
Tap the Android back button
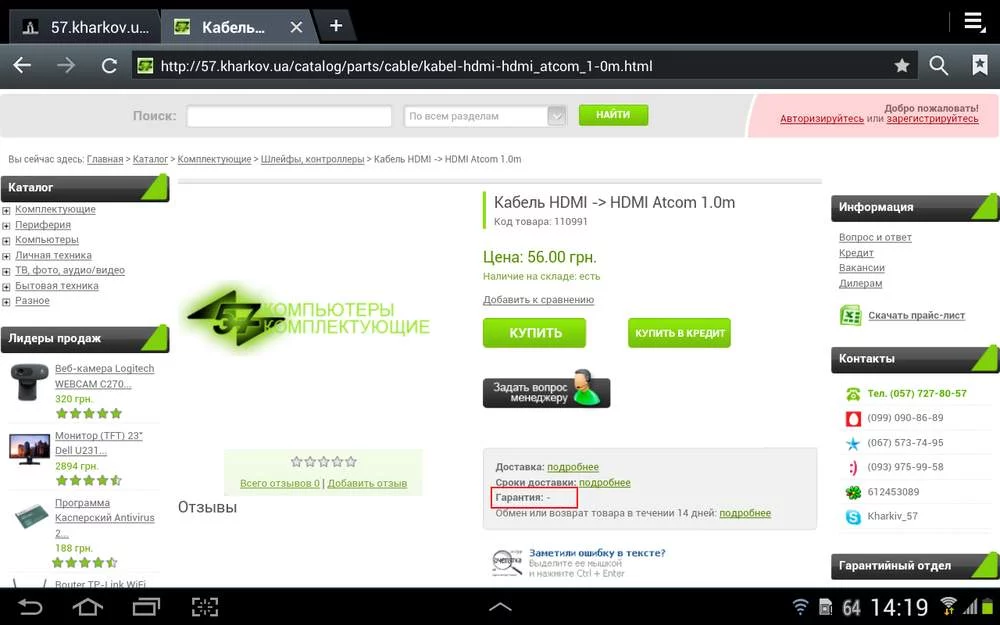[29, 607]
